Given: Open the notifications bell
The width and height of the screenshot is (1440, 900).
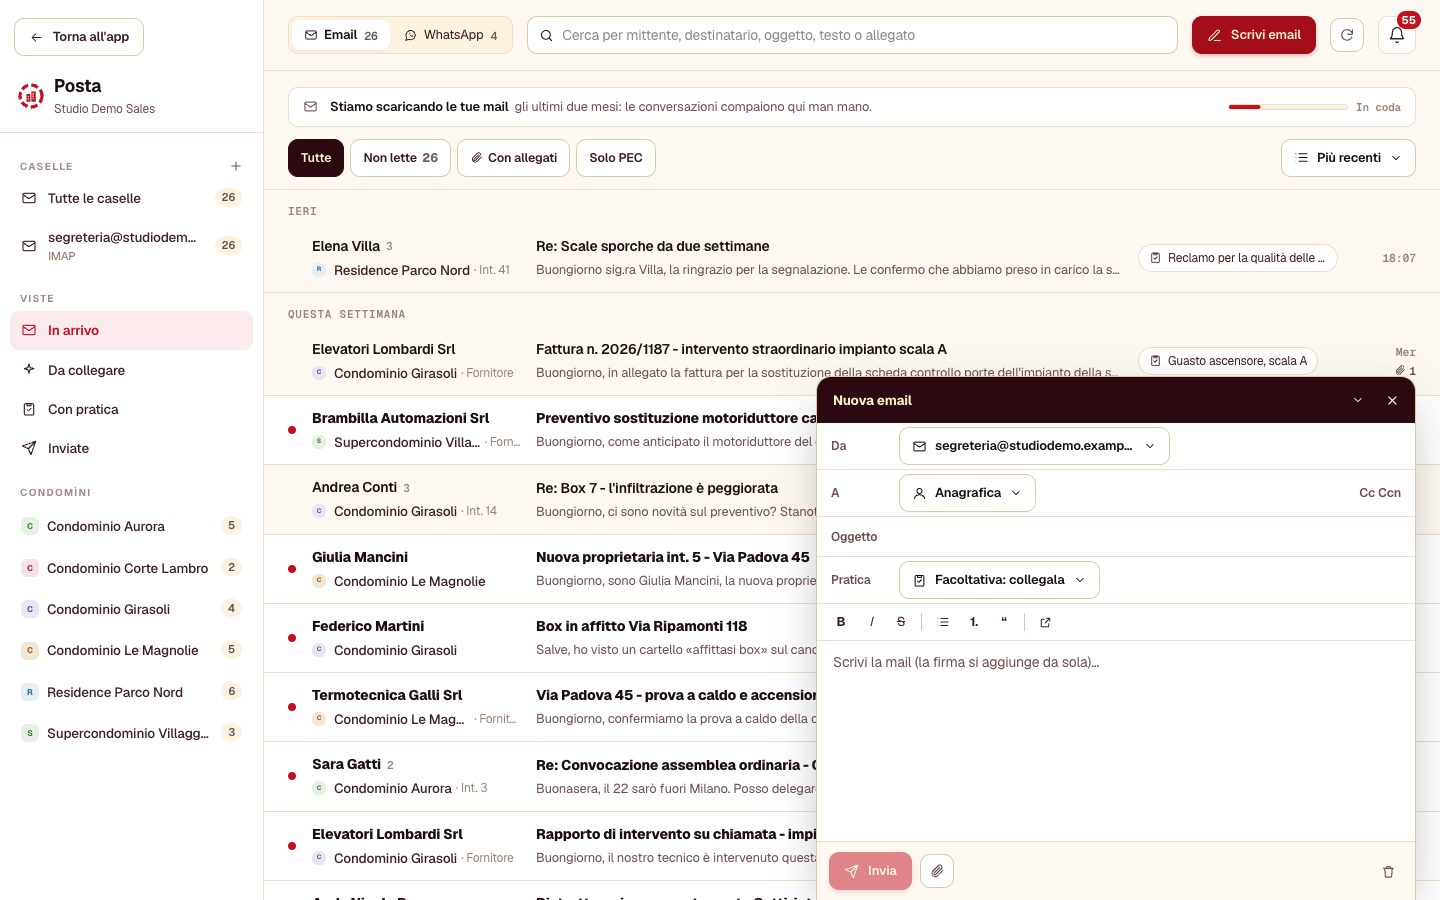Looking at the screenshot, I should [x=1397, y=35].
